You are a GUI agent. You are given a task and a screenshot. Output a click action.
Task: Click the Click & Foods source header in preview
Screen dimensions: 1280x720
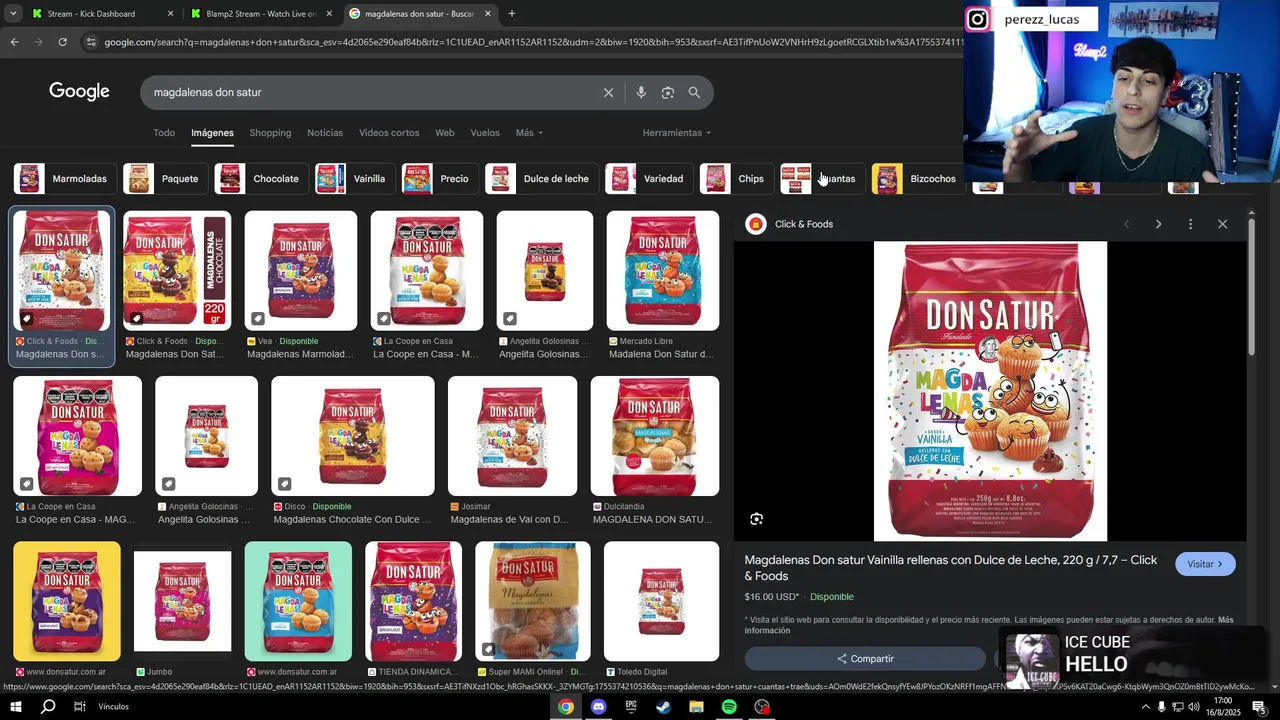pyautogui.click(x=790, y=224)
